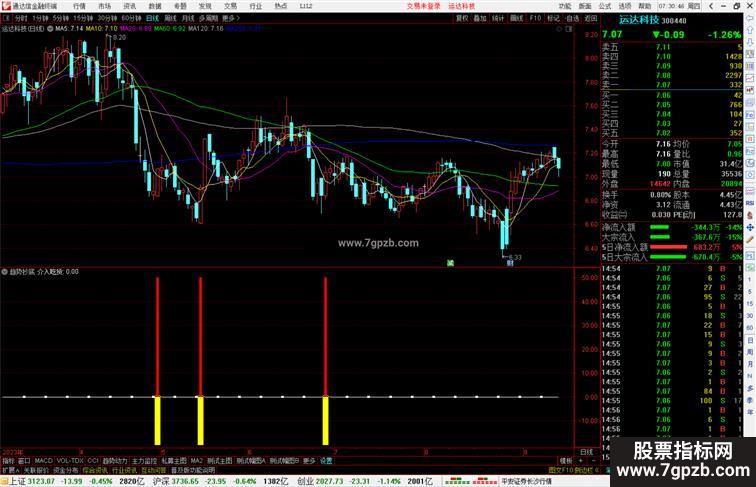
Task: Select the CCI indicator tab
Action: (x=93, y=461)
